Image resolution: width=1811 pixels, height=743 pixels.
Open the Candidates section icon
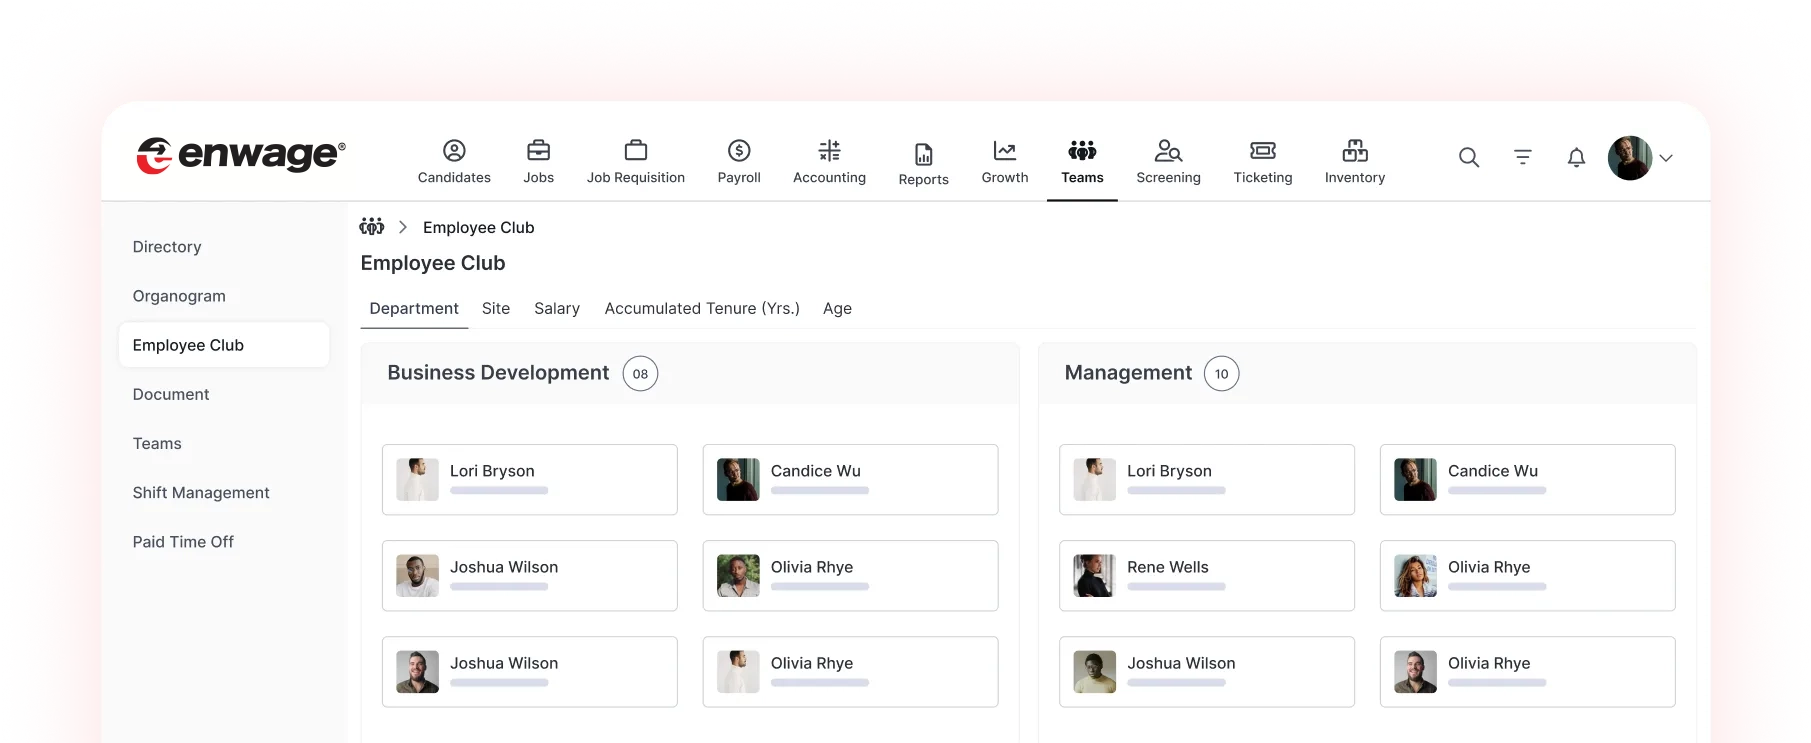tap(454, 151)
